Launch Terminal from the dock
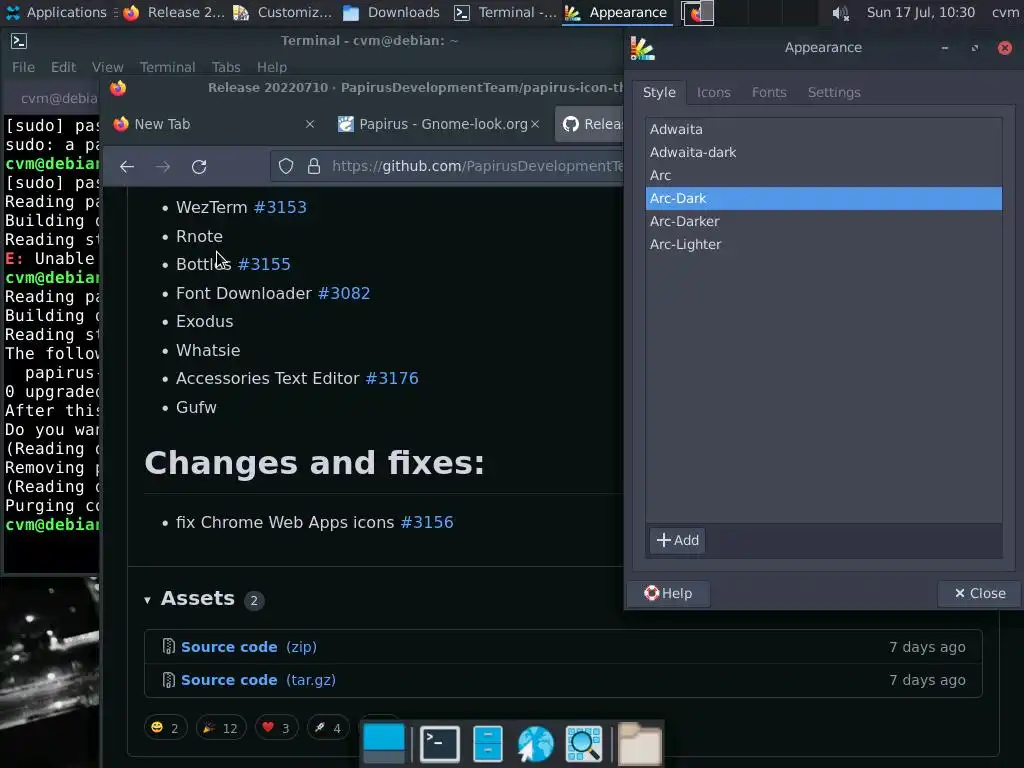This screenshot has width=1024, height=768. point(440,744)
